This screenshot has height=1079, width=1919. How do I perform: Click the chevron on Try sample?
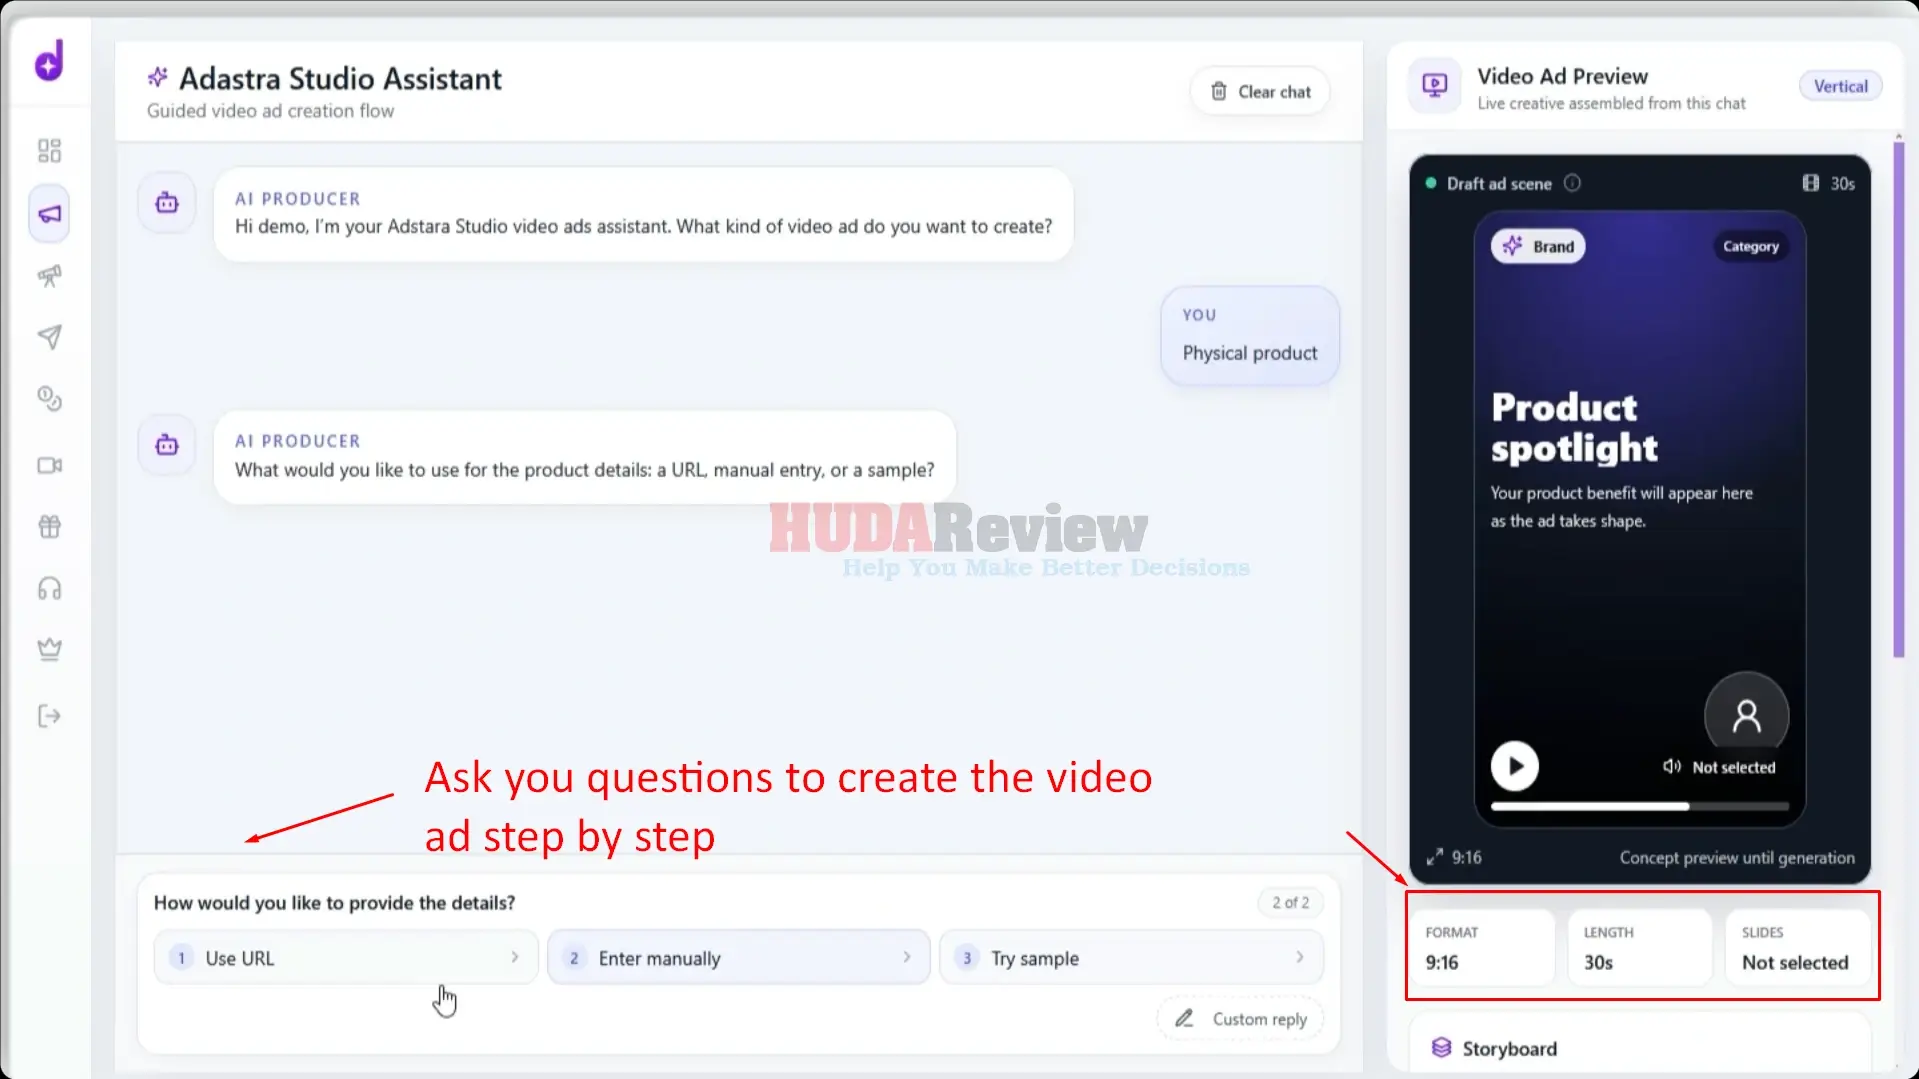[1300, 958]
